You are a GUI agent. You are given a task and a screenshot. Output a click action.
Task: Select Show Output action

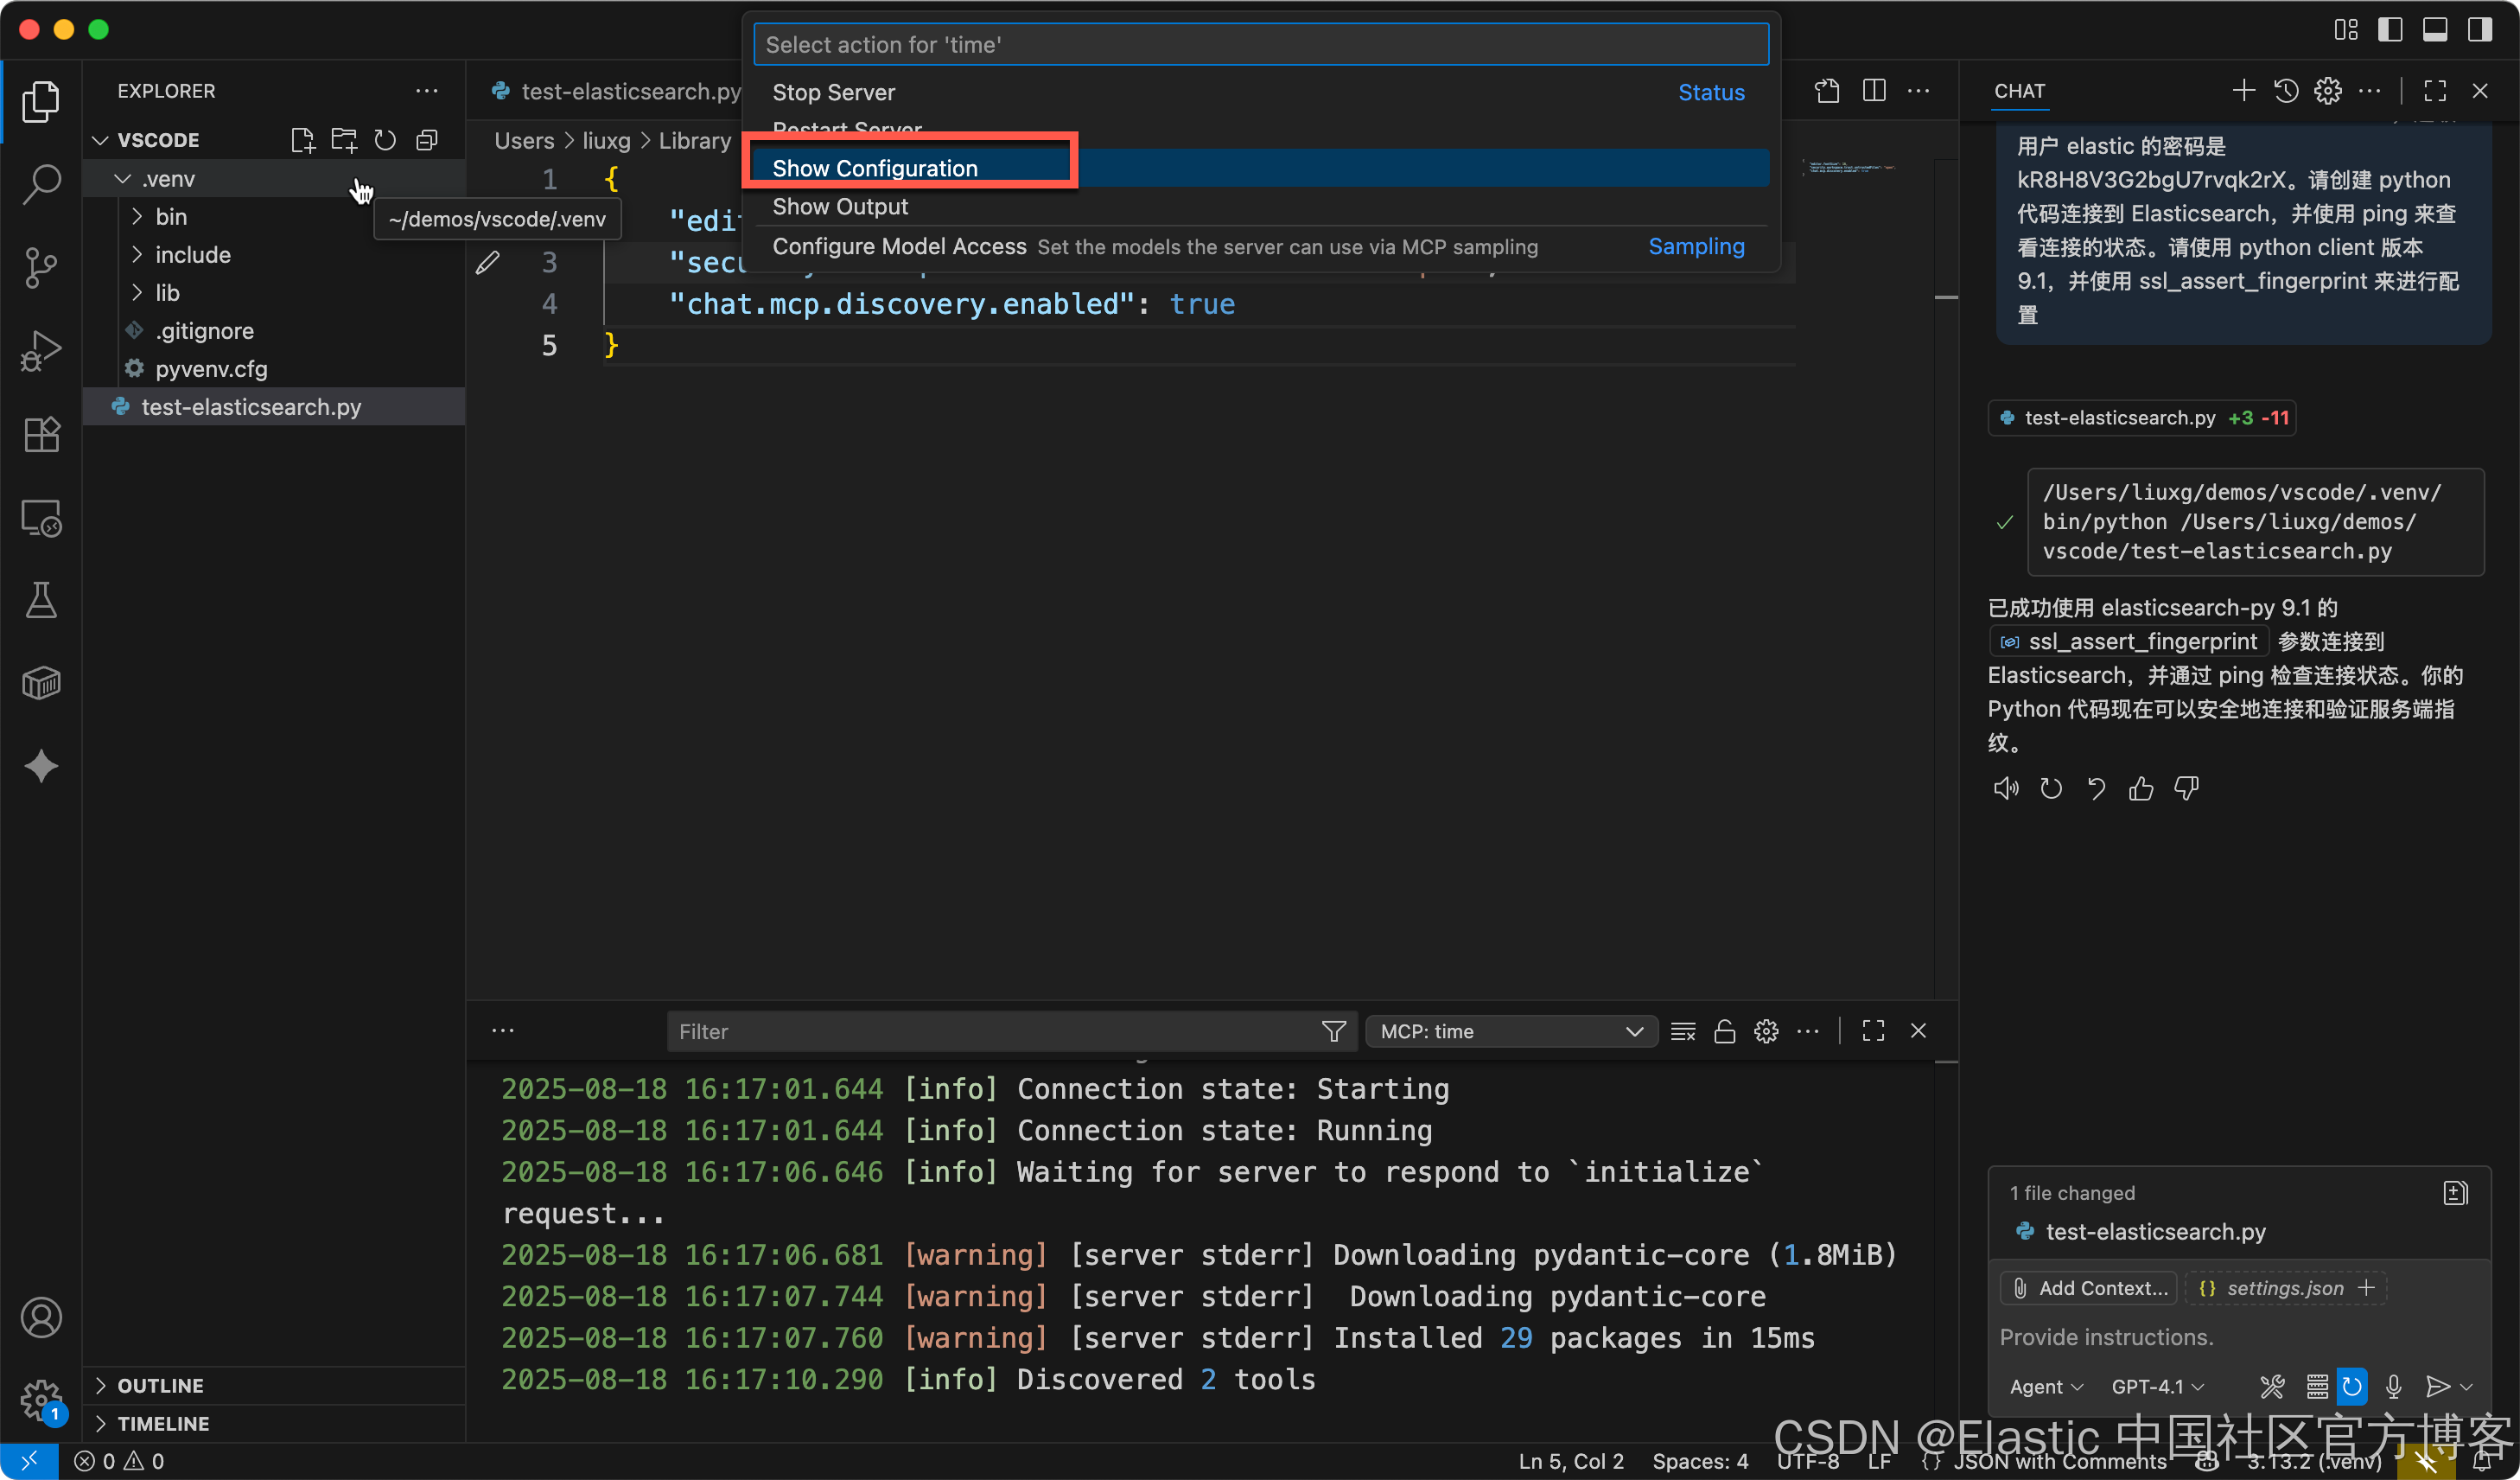pyautogui.click(x=1260, y=206)
